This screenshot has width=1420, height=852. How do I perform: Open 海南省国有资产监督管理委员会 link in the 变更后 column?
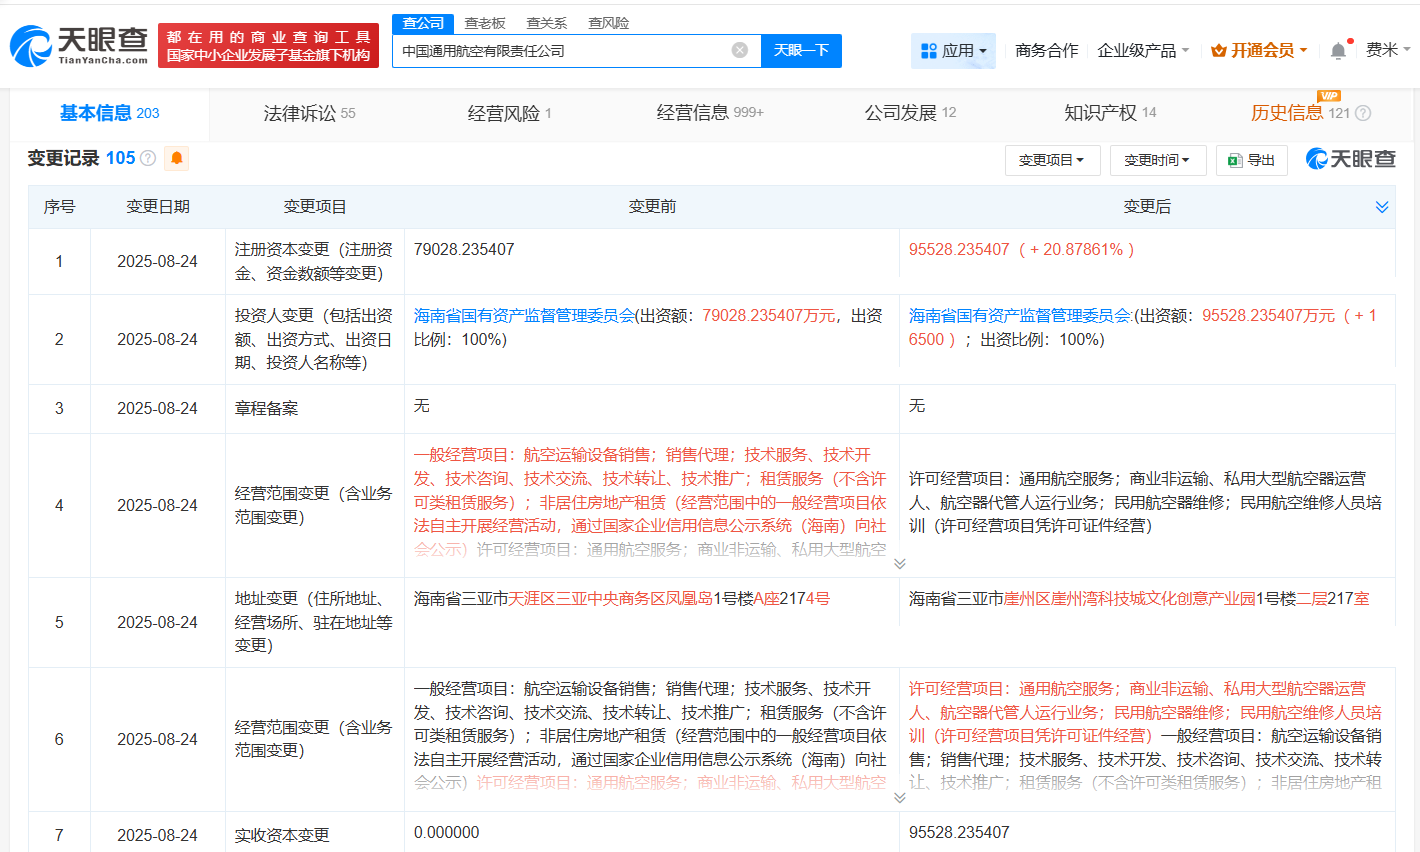click(x=1019, y=316)
